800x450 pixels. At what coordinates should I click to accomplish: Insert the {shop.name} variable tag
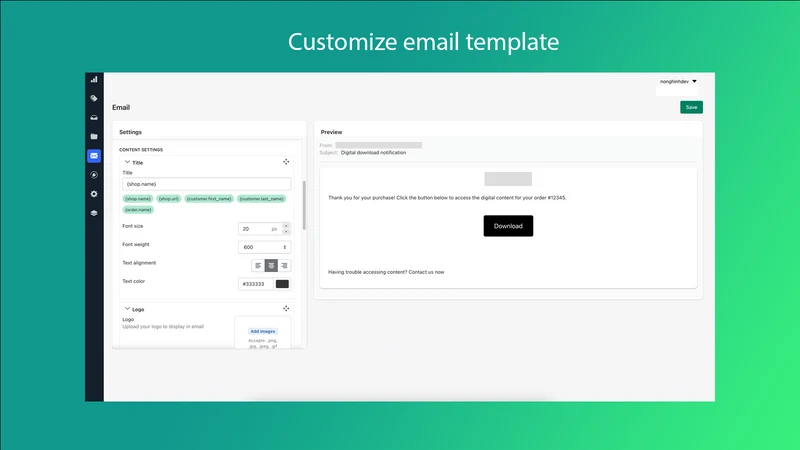(x=138, y=198)
